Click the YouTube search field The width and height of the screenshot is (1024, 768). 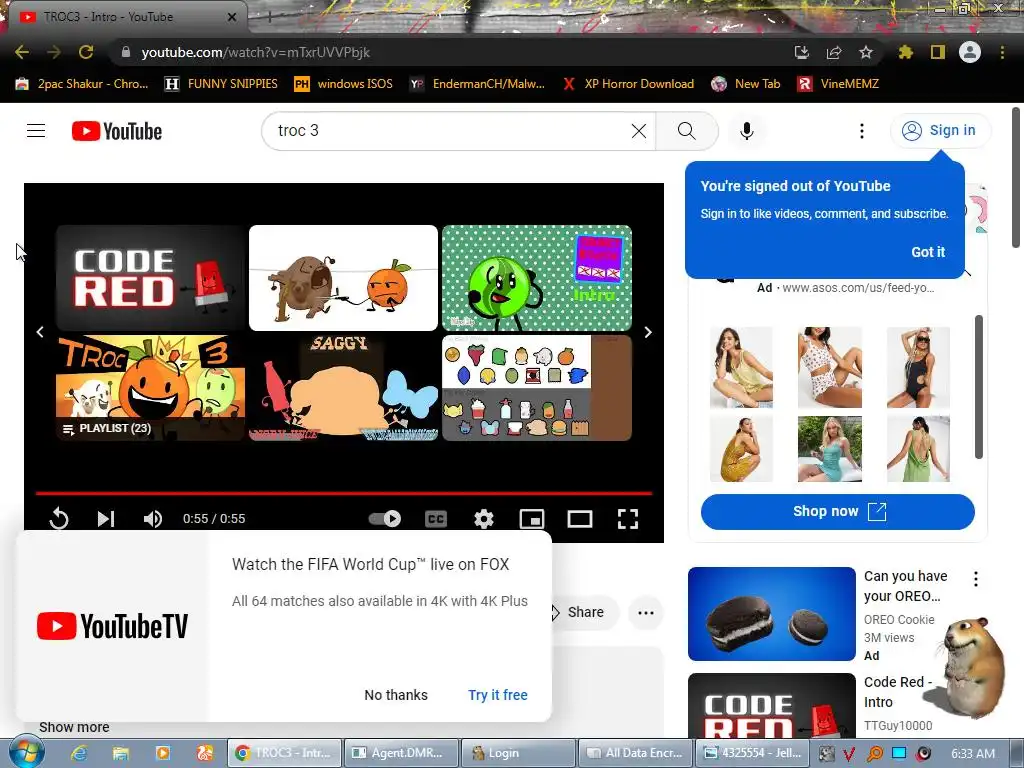tap(451, 131)
